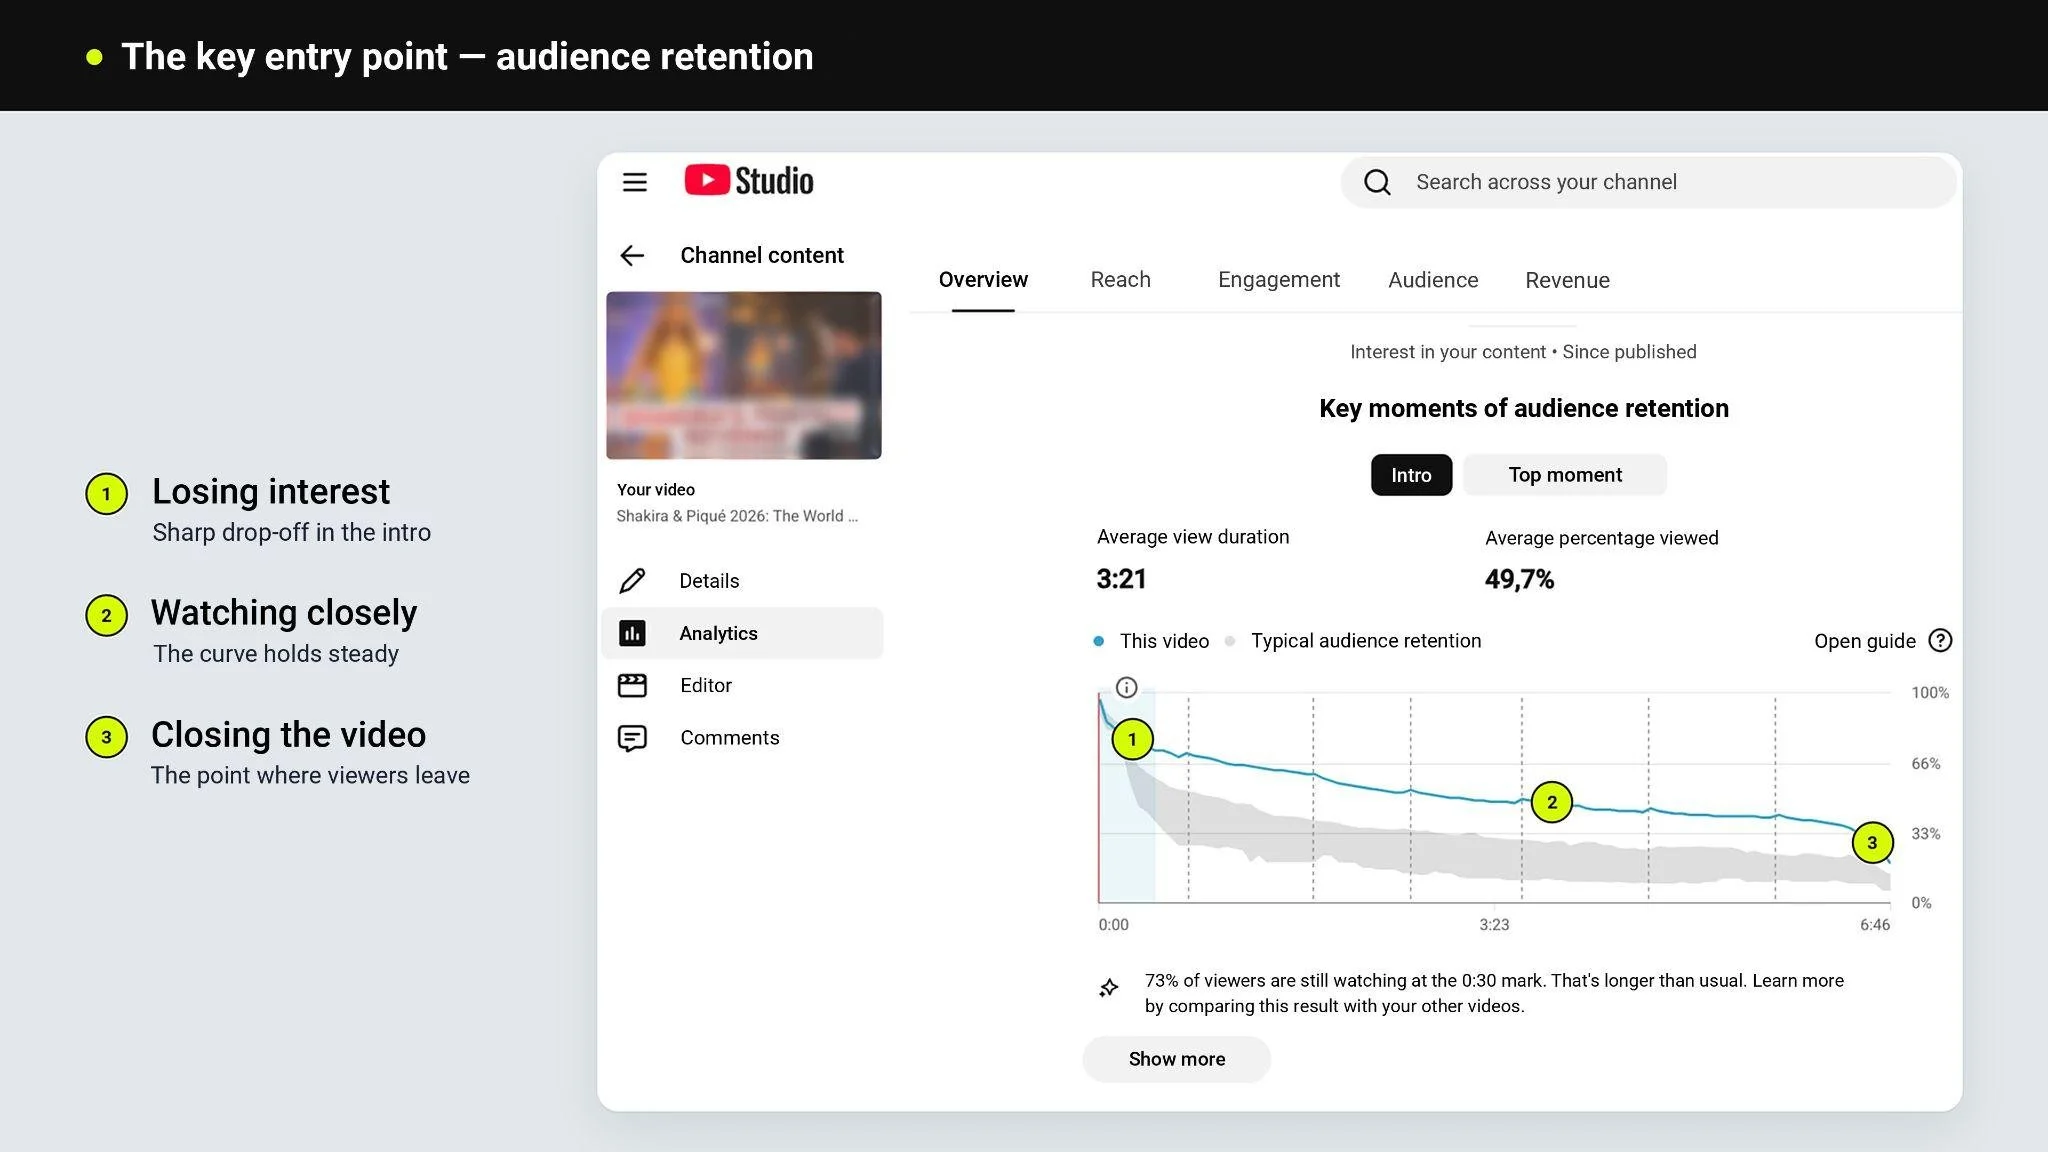Click the 3:23 label on the chart axis
2048x1152 pixels.
[1494, 925]
